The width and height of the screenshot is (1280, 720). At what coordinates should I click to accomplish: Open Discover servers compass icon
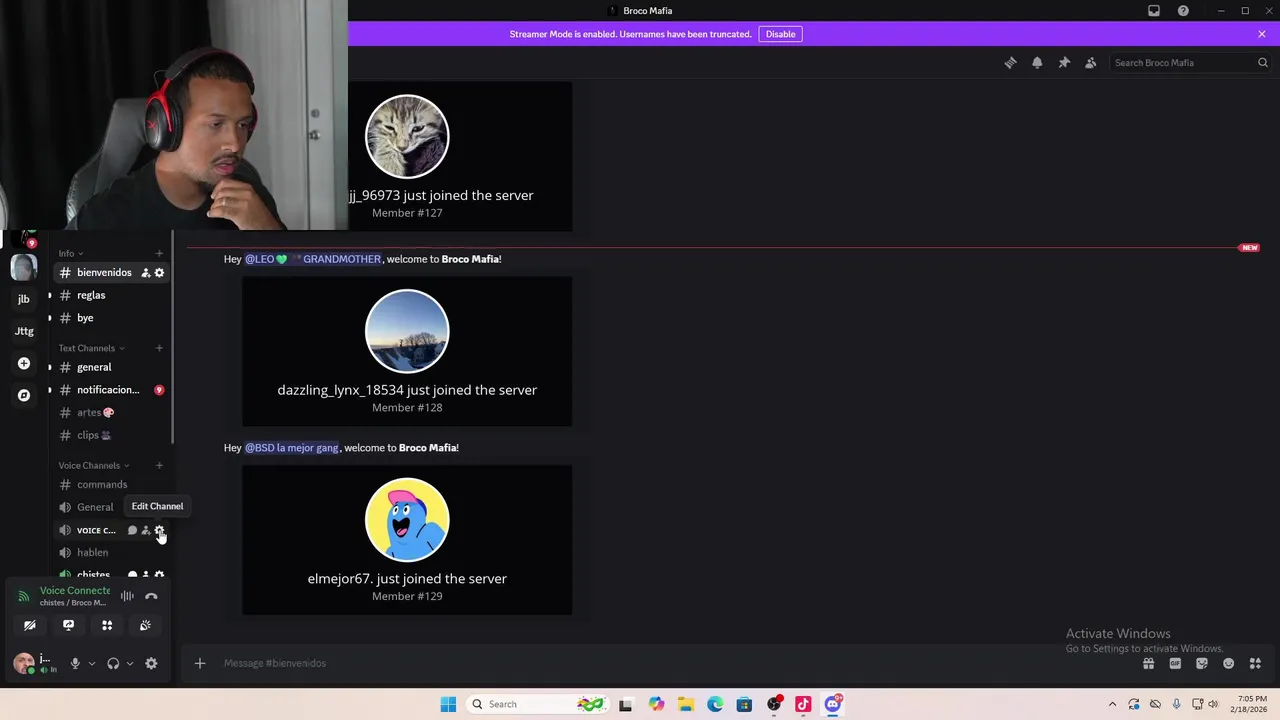[x=24, y=395]
